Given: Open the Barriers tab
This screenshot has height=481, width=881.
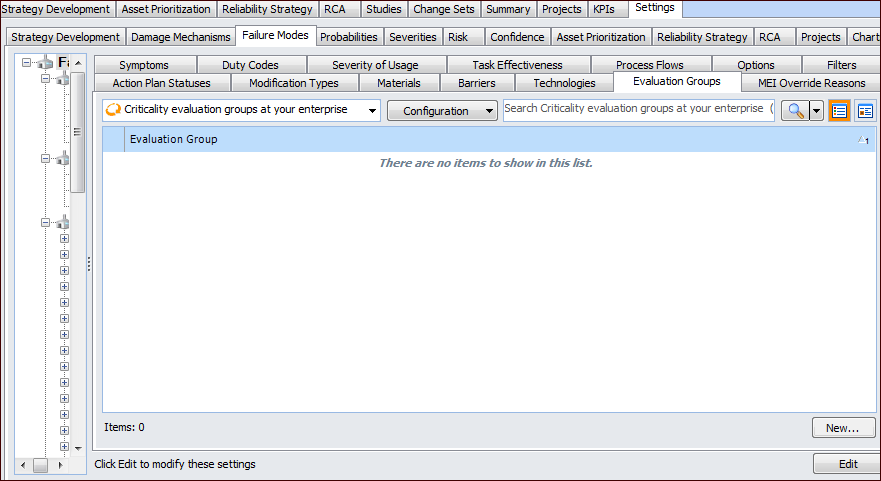Looking at the screenshot, I should pyautogui.click(x=477, y=83).
